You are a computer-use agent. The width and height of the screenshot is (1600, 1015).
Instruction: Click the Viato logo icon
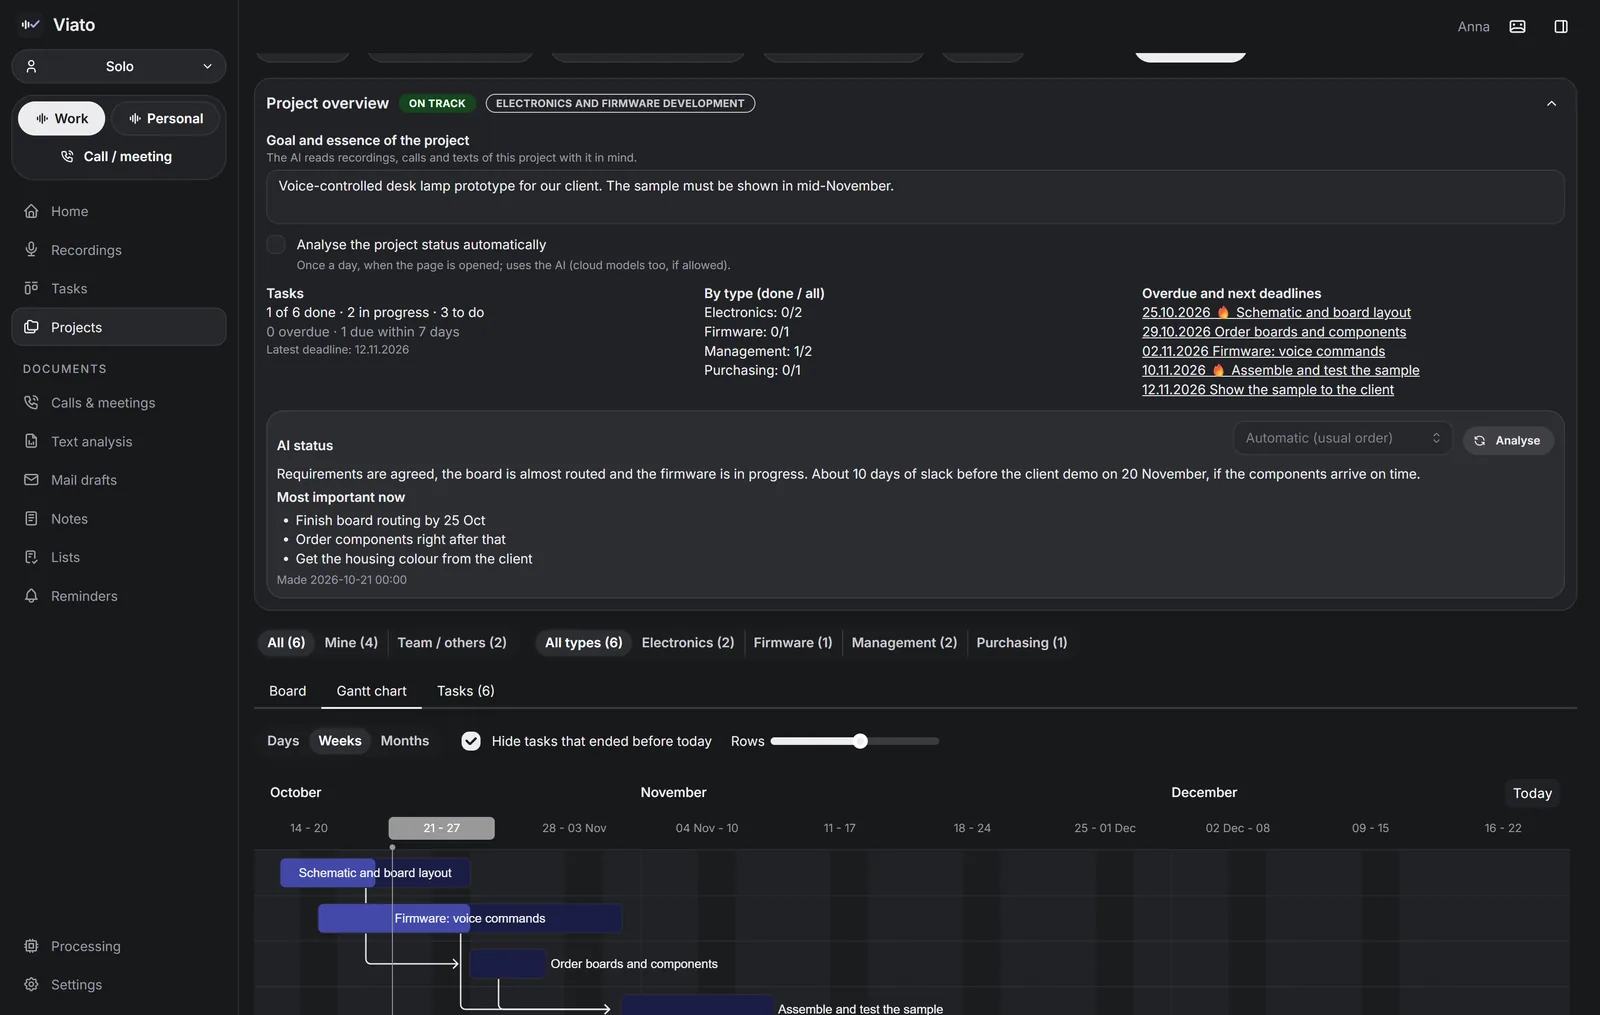click(31, 25)
